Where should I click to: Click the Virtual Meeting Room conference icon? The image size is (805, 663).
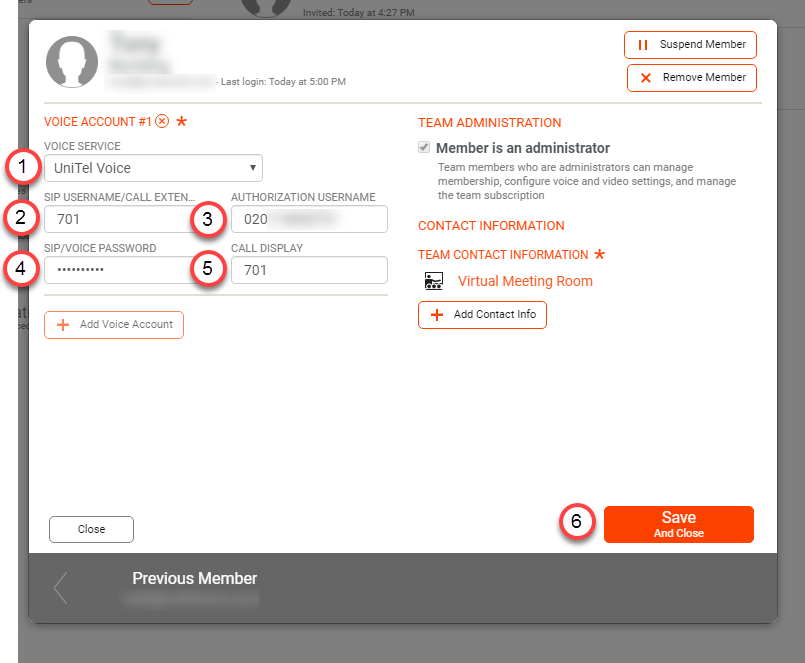click(434, 281)
